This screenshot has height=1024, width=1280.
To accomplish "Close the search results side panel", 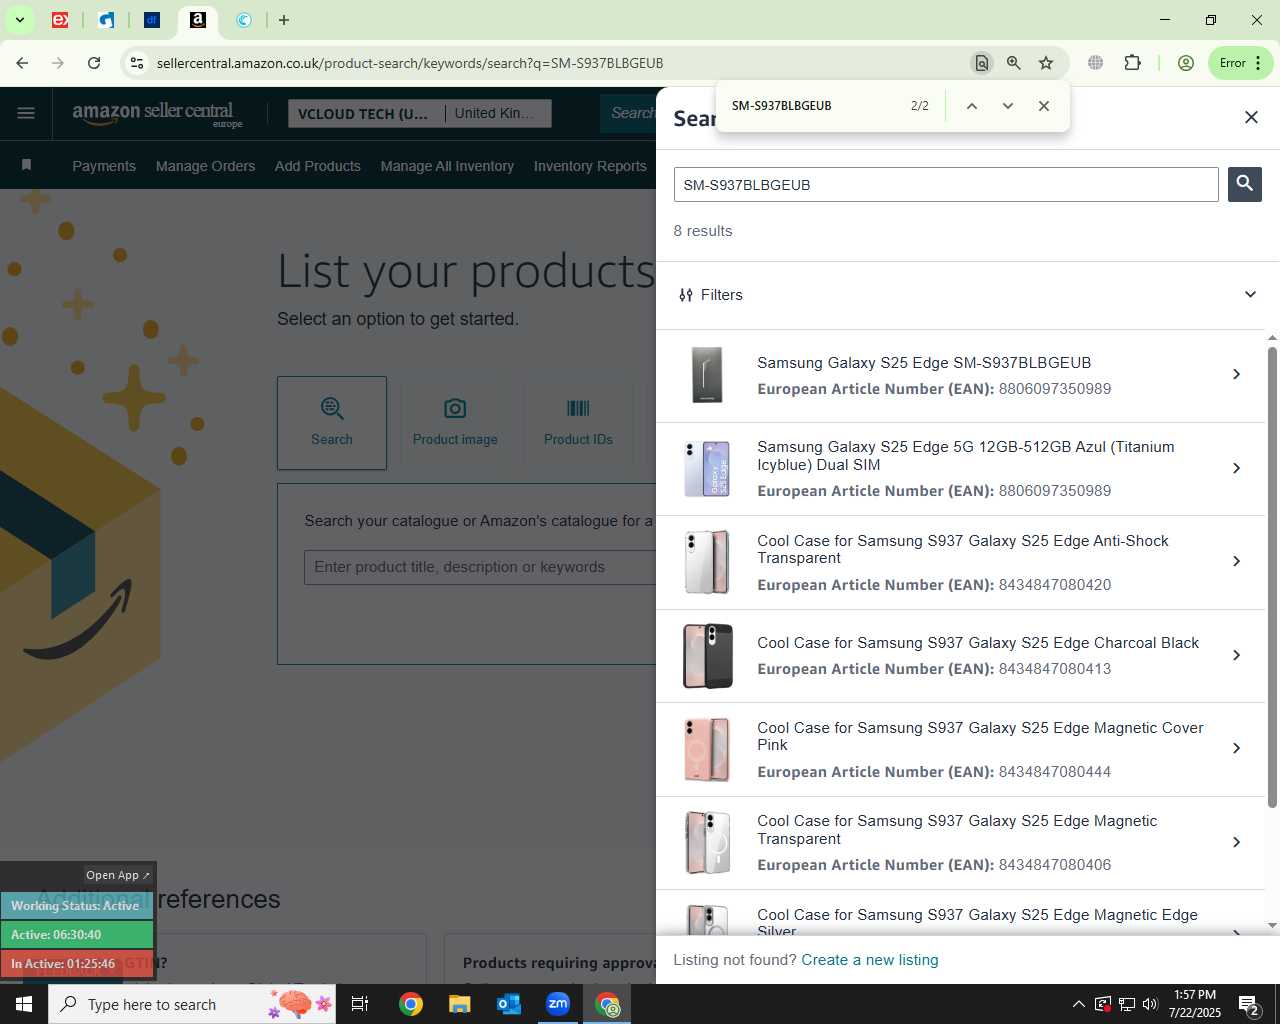I will pyautogui.click(x=1251, y=117).
